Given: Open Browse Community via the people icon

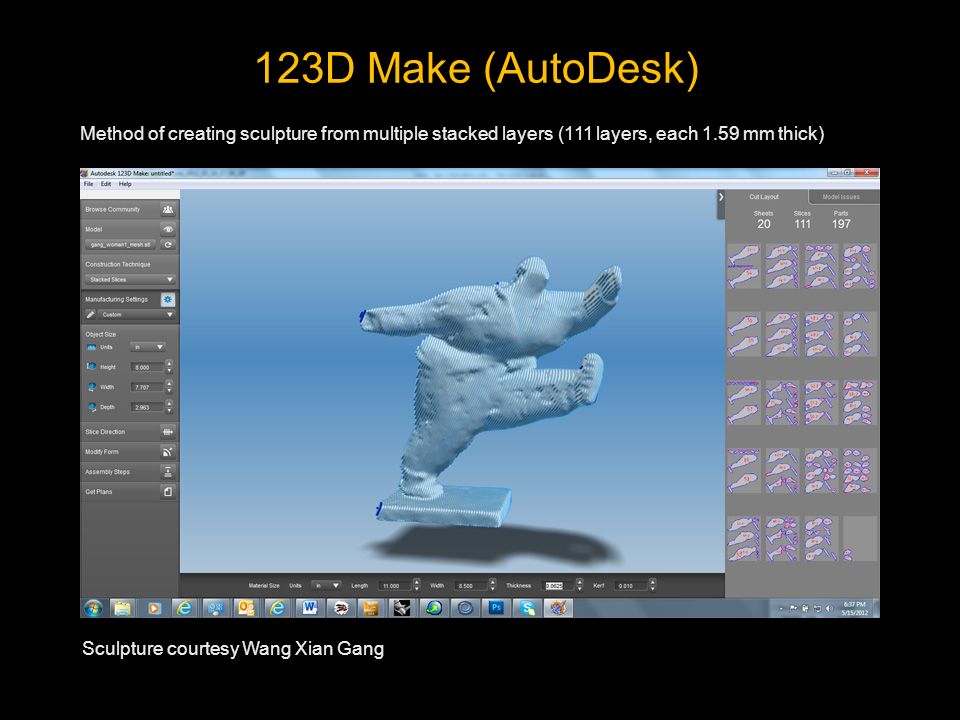Looking at the screenshot, I should pos(168,209).
